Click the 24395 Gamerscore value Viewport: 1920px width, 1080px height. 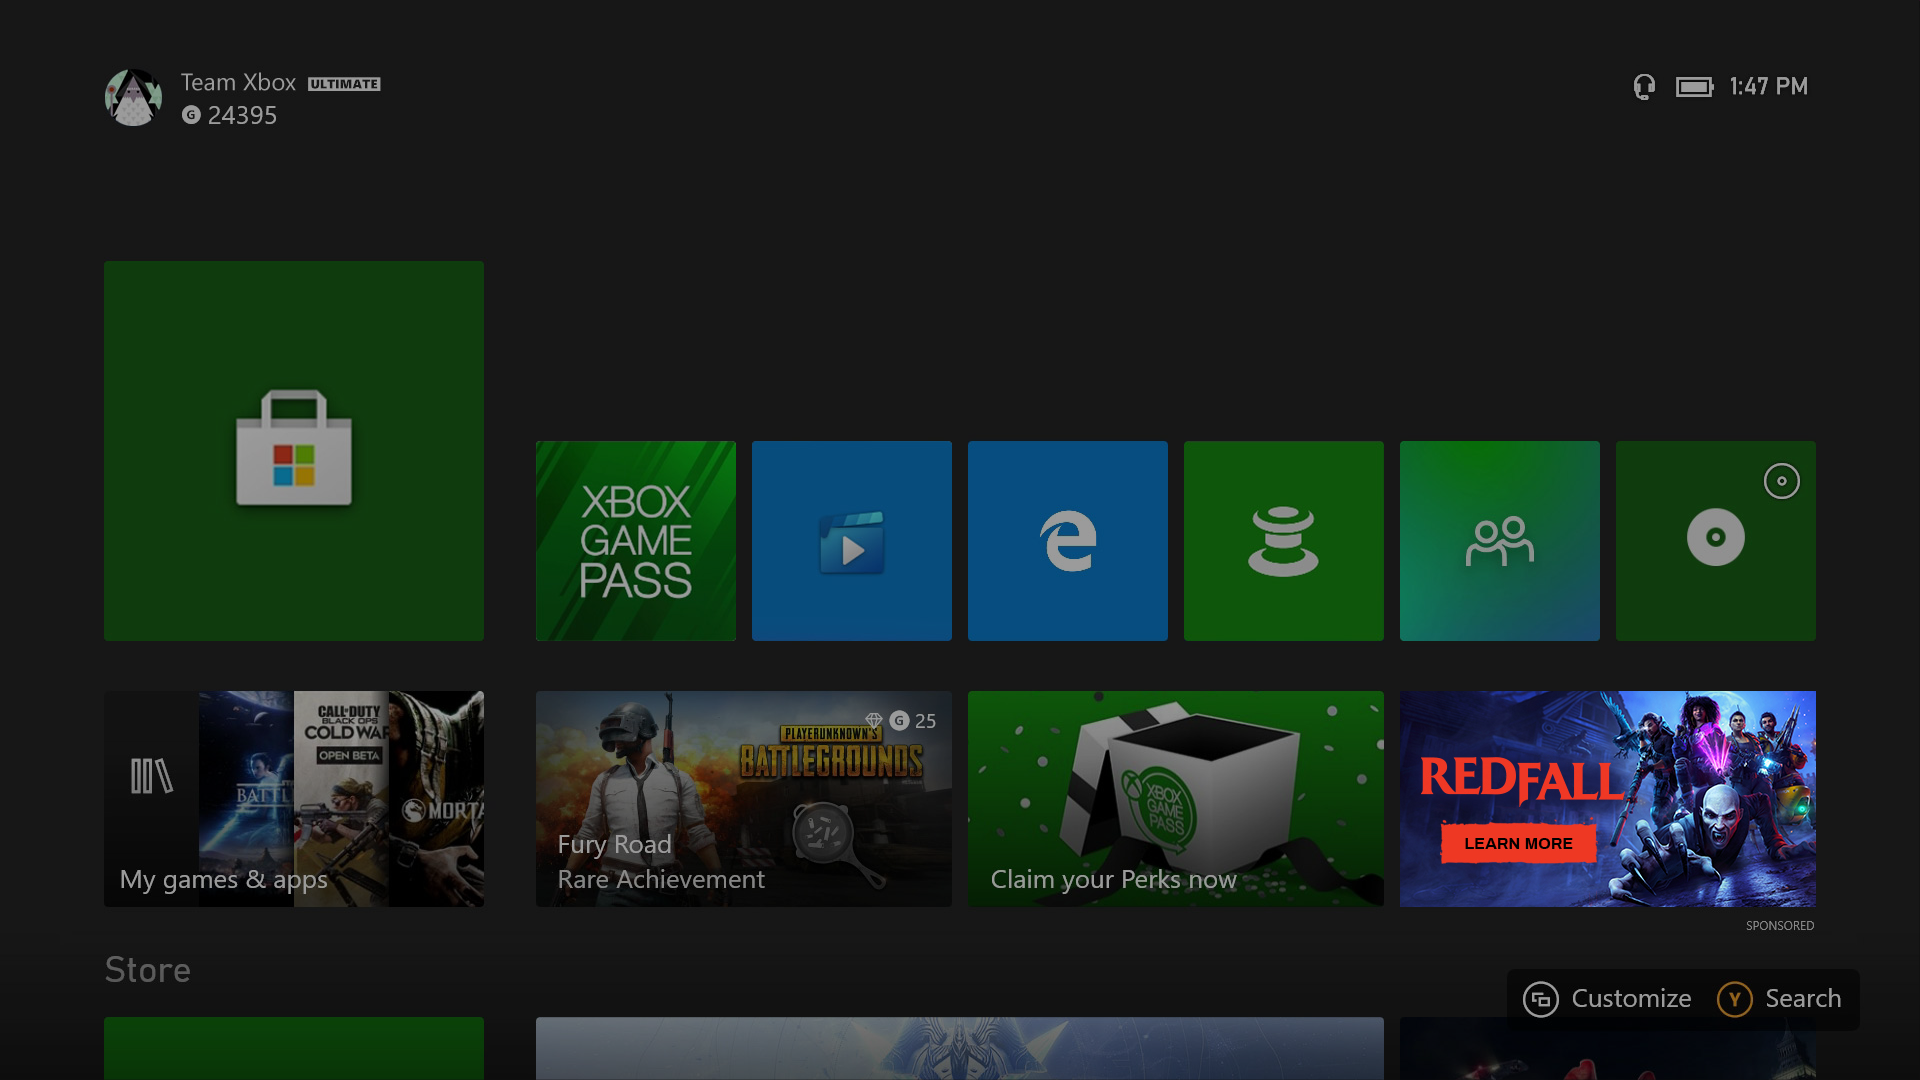[242, 116]
